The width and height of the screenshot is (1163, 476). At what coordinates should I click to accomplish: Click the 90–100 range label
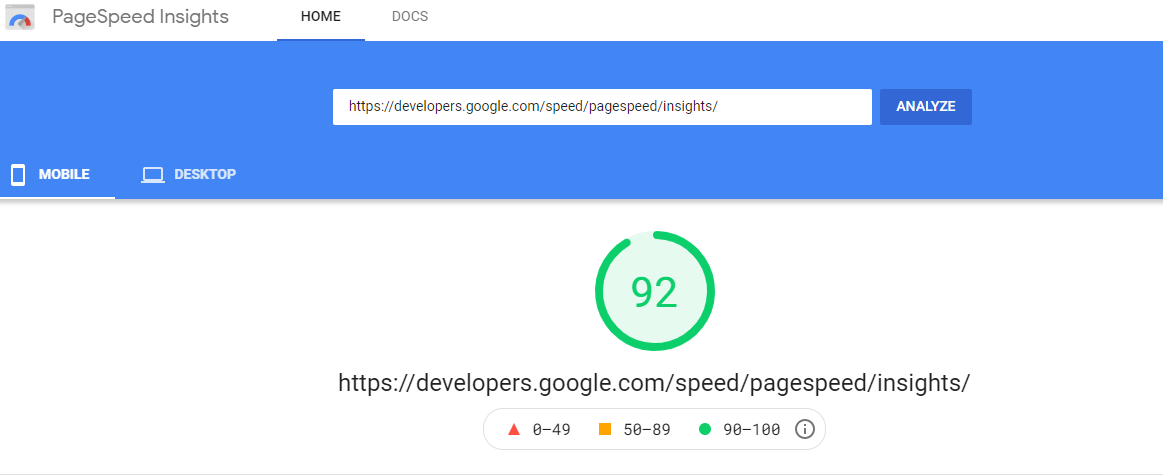click(x=751, y=430)
